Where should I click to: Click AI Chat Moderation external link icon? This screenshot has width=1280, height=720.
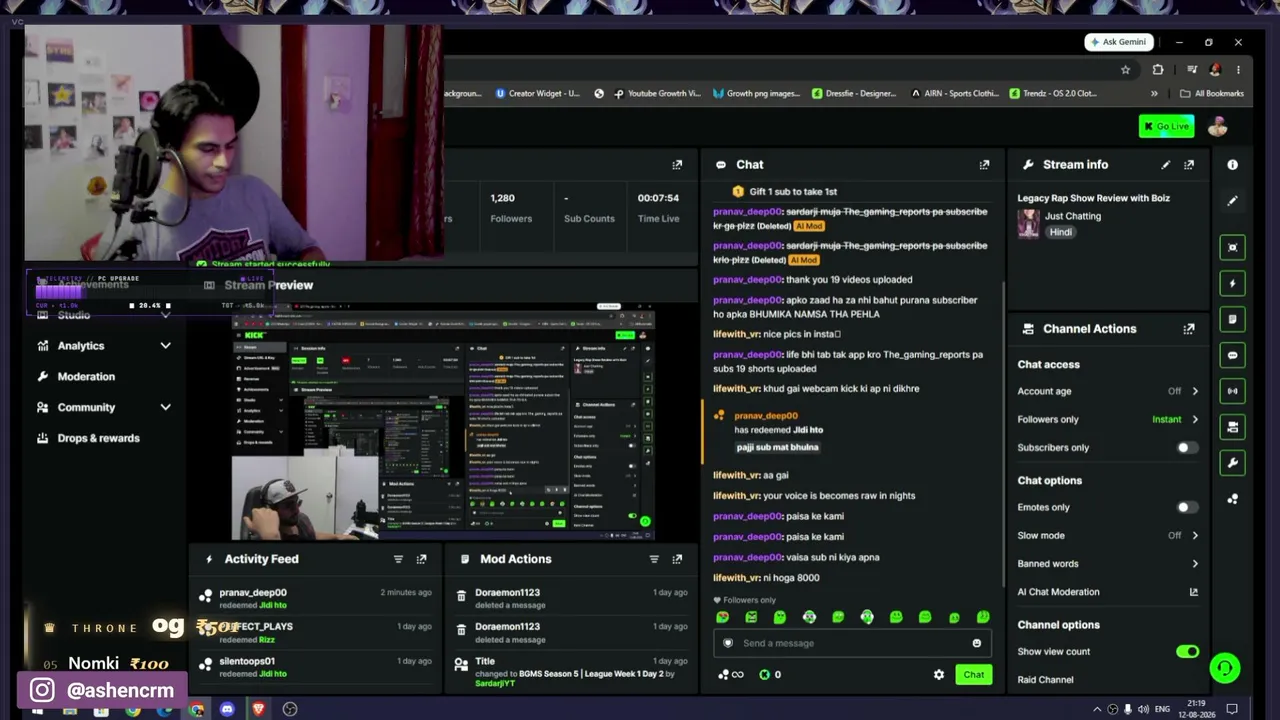(x=1193, y=592)
